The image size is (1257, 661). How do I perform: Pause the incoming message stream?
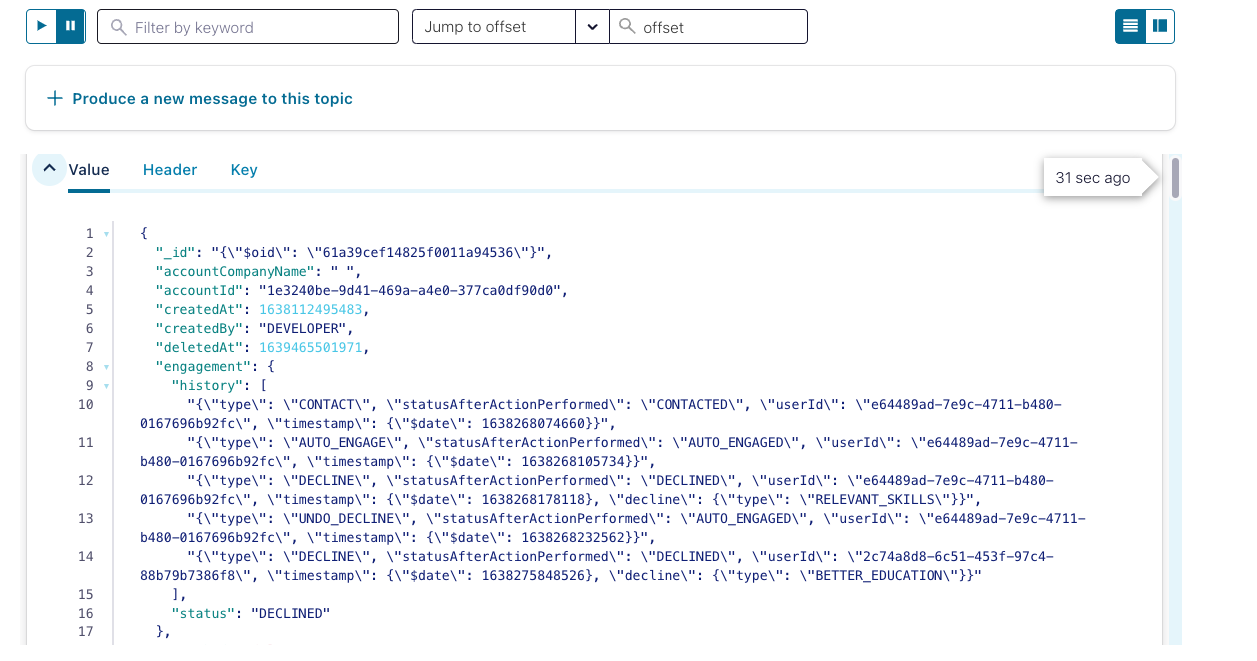click(x=70, y=26)
